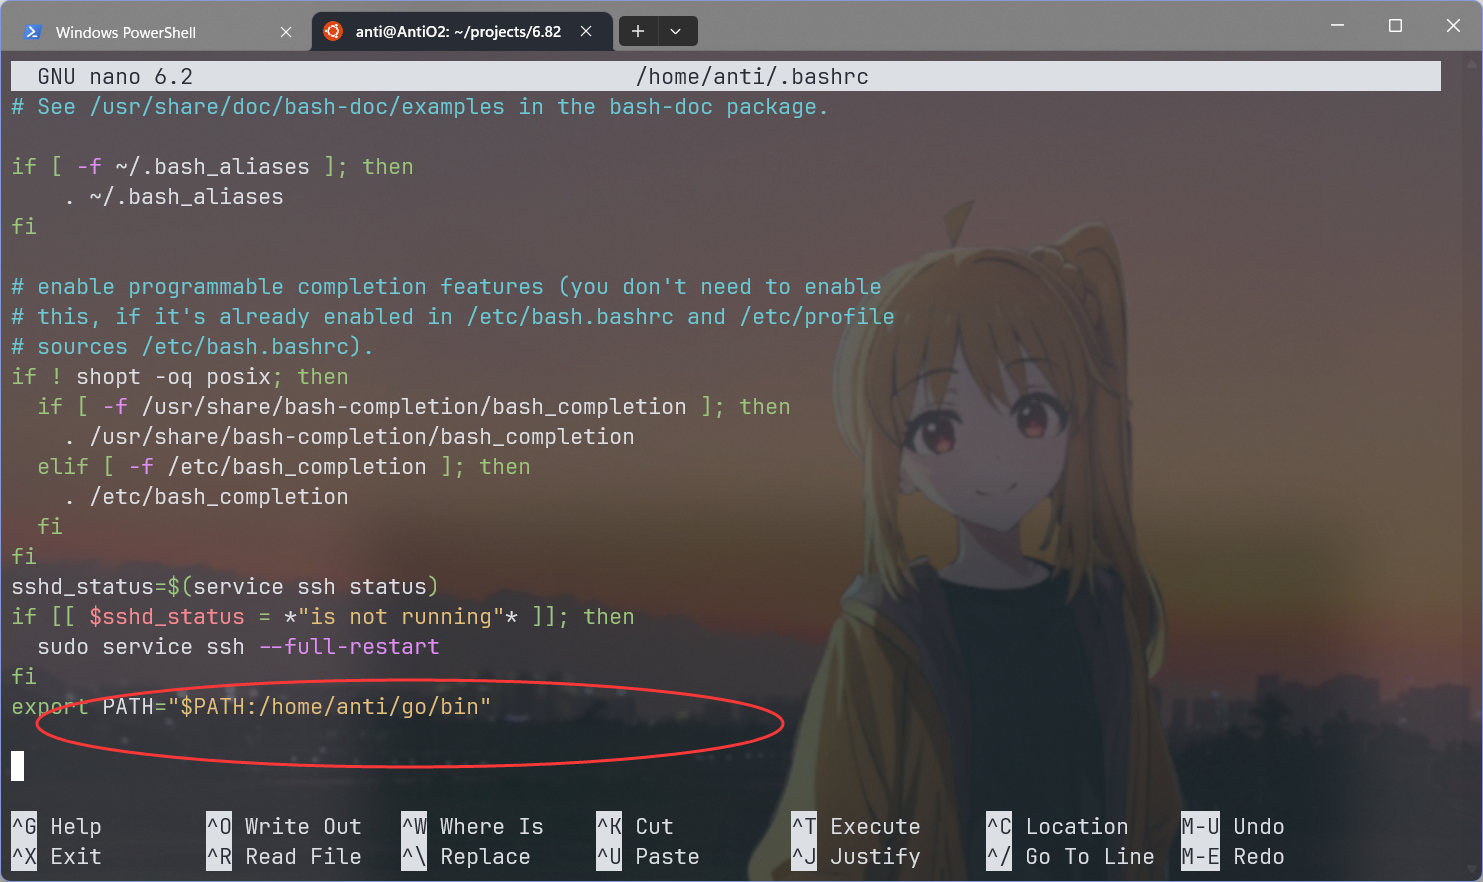Click the ^/ Go To Line shortcut
Viewport: 1483px width, 882px height.
[x=1070, y=857]
